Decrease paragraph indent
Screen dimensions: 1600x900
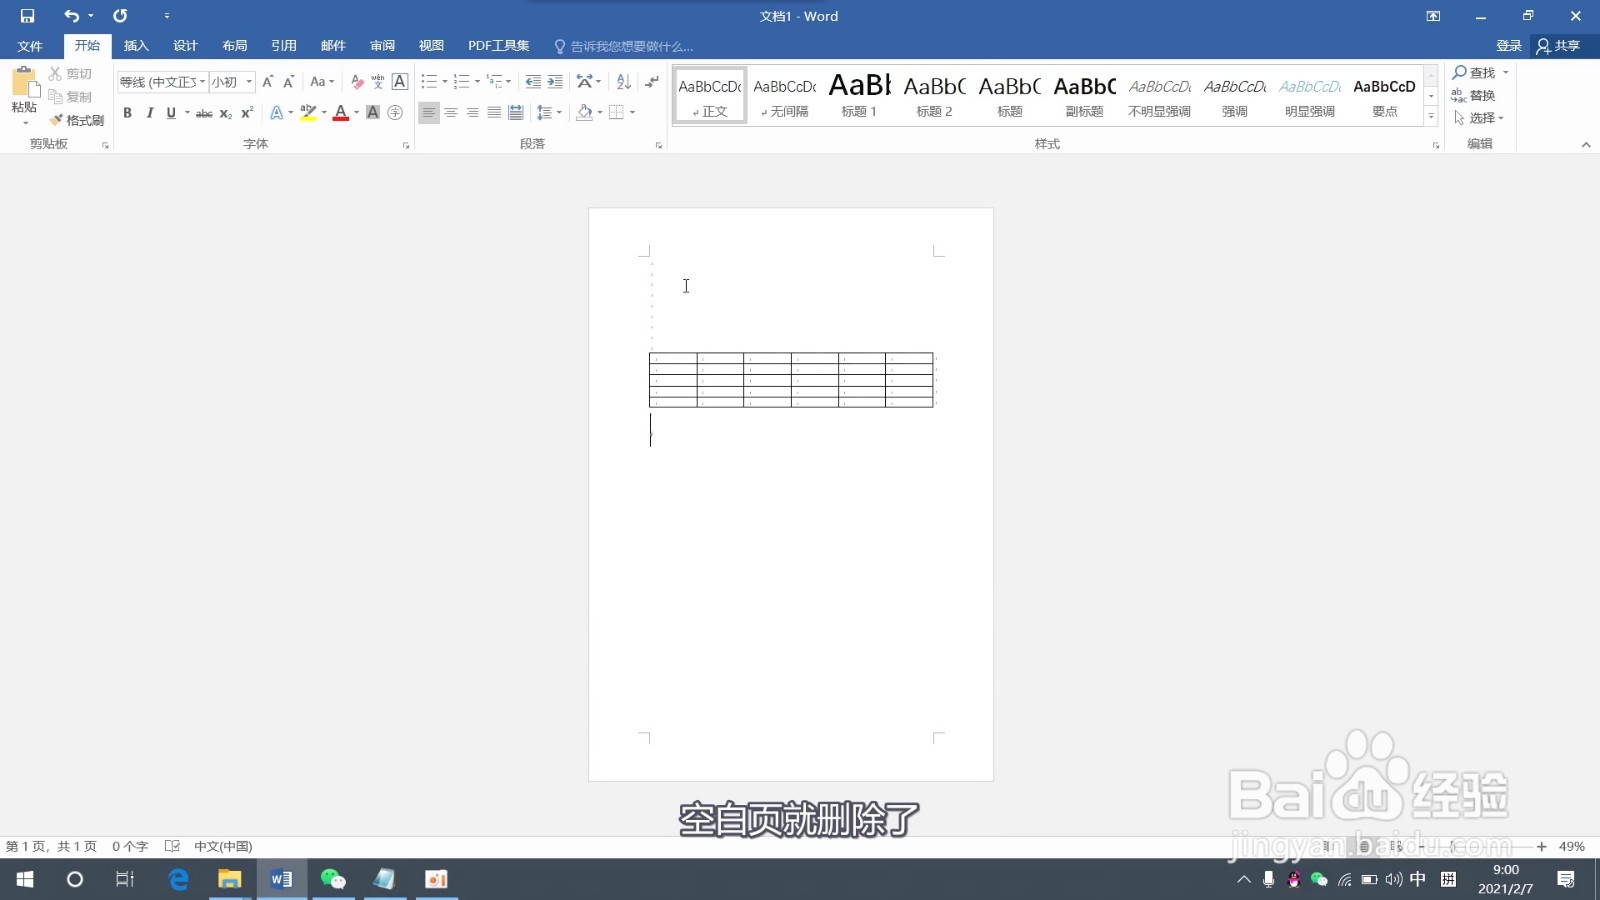click(533, 82)
